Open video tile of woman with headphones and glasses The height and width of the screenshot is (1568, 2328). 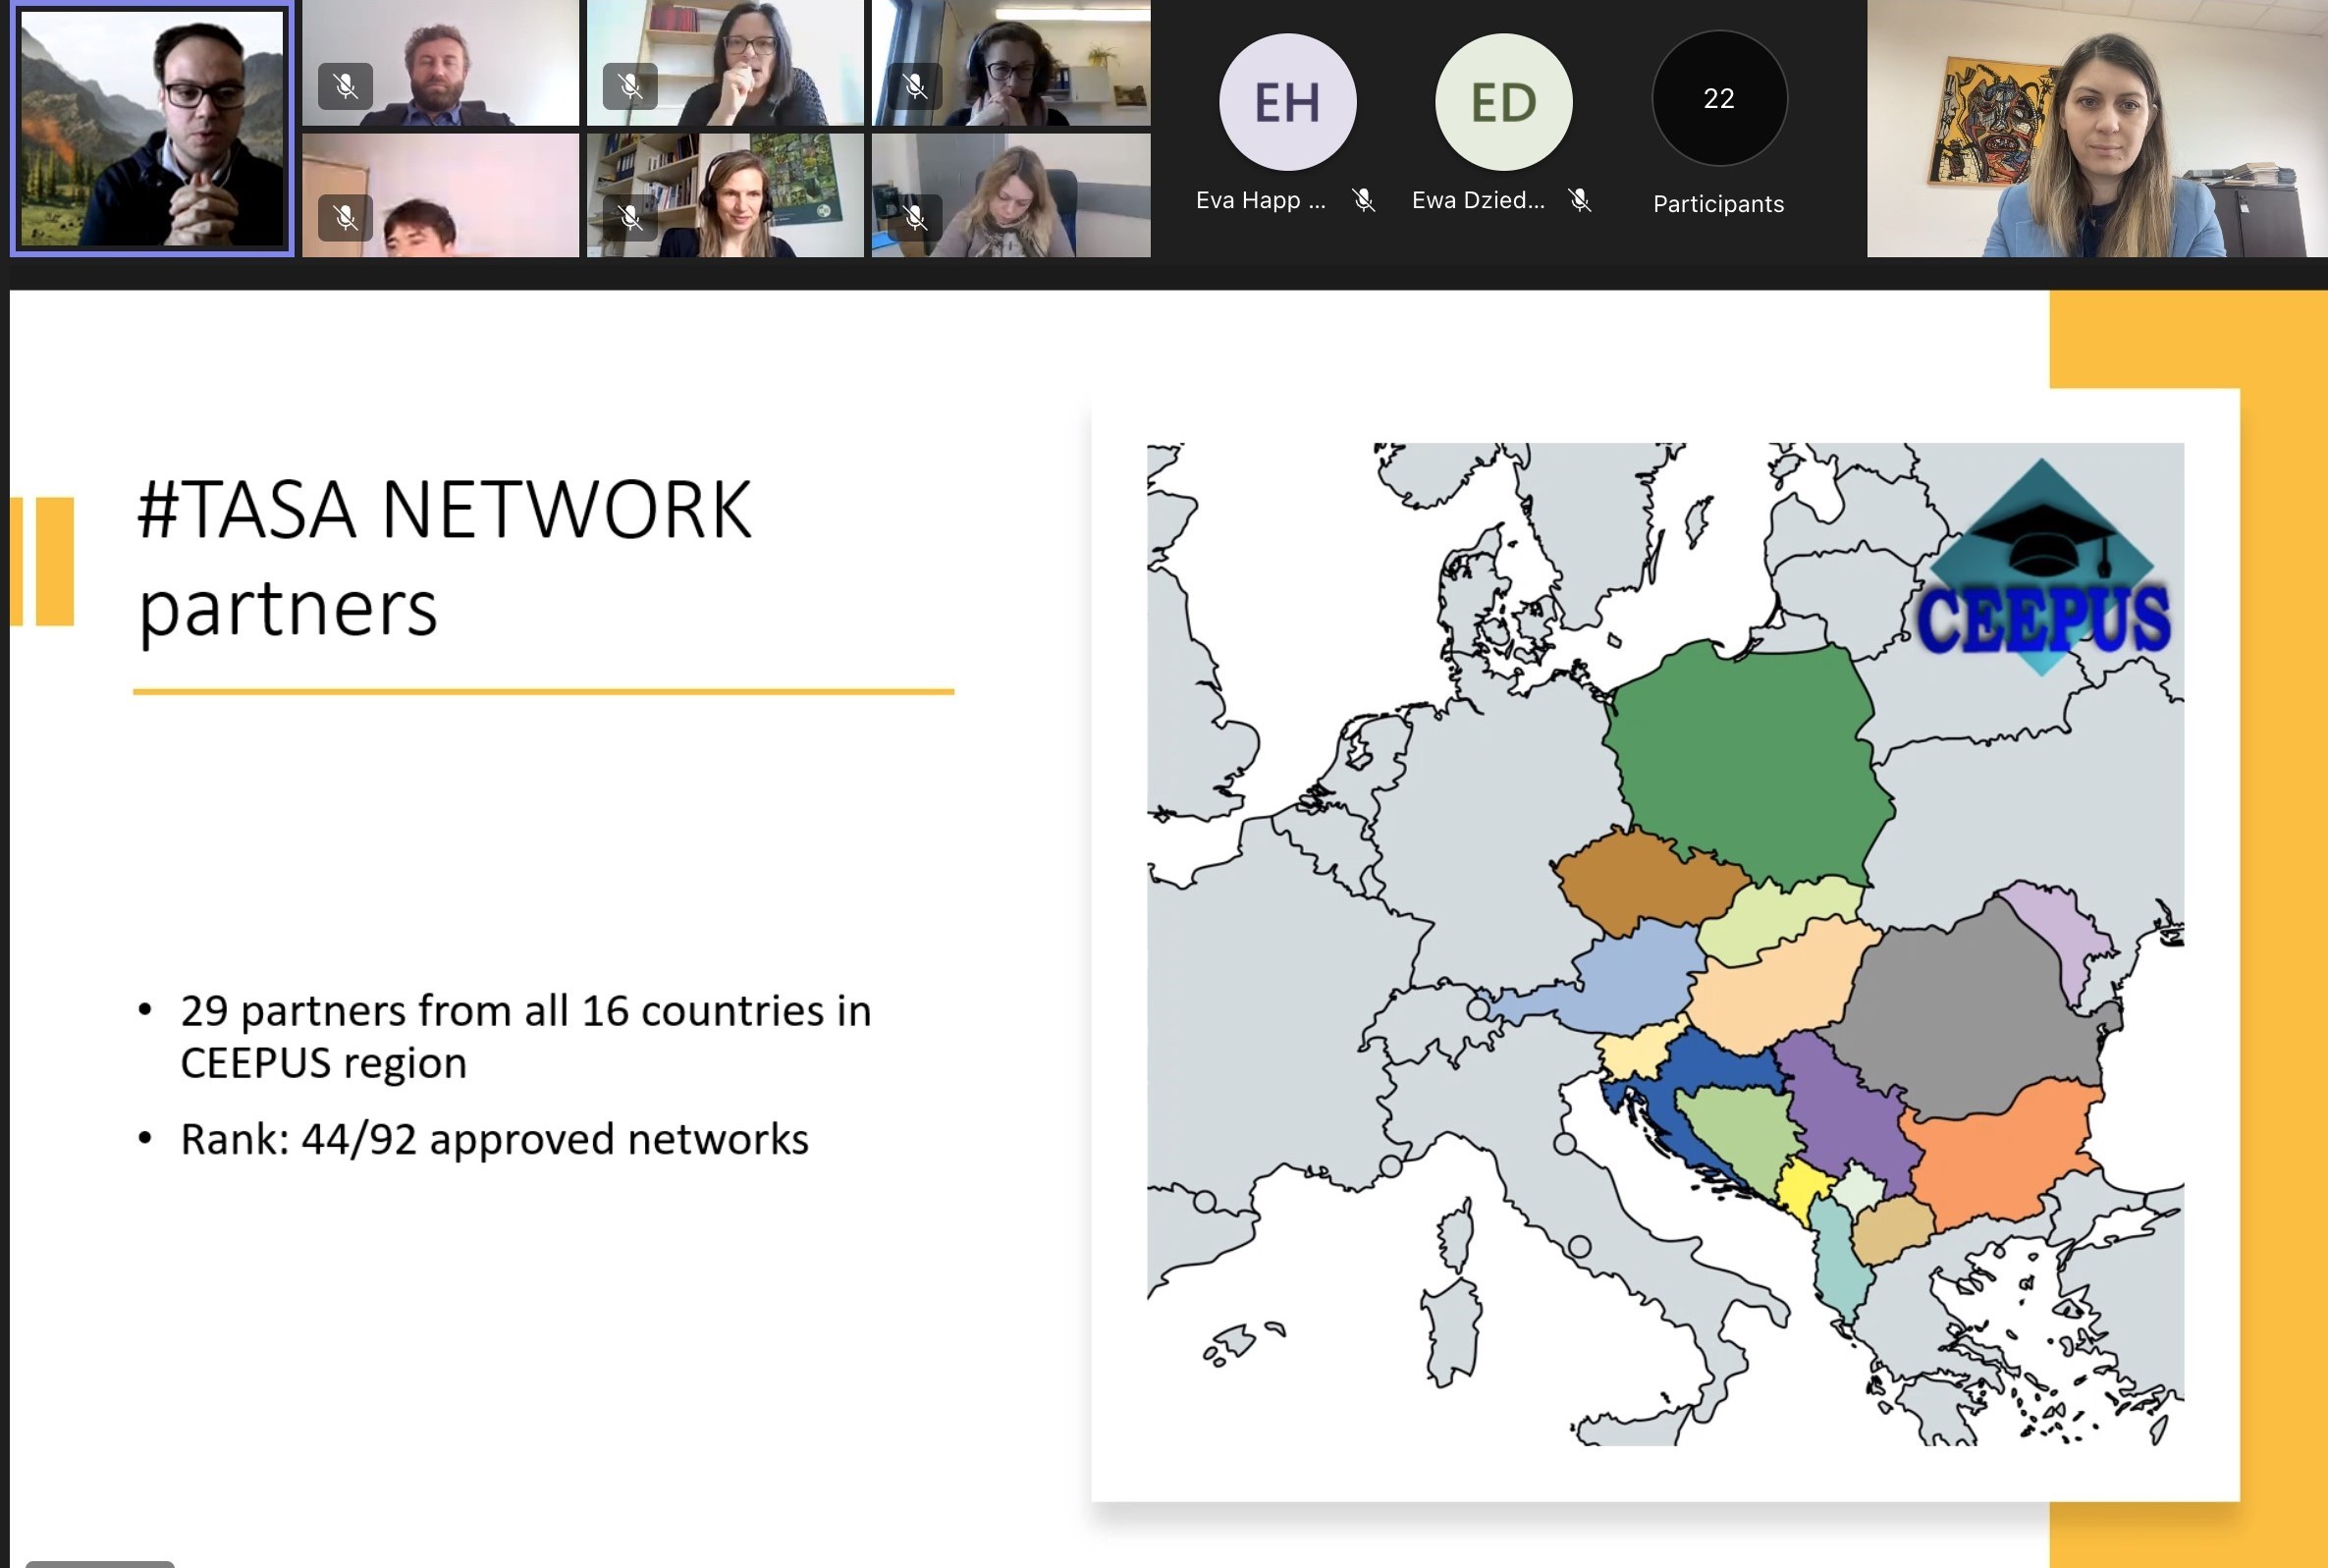pos(1011,63)
